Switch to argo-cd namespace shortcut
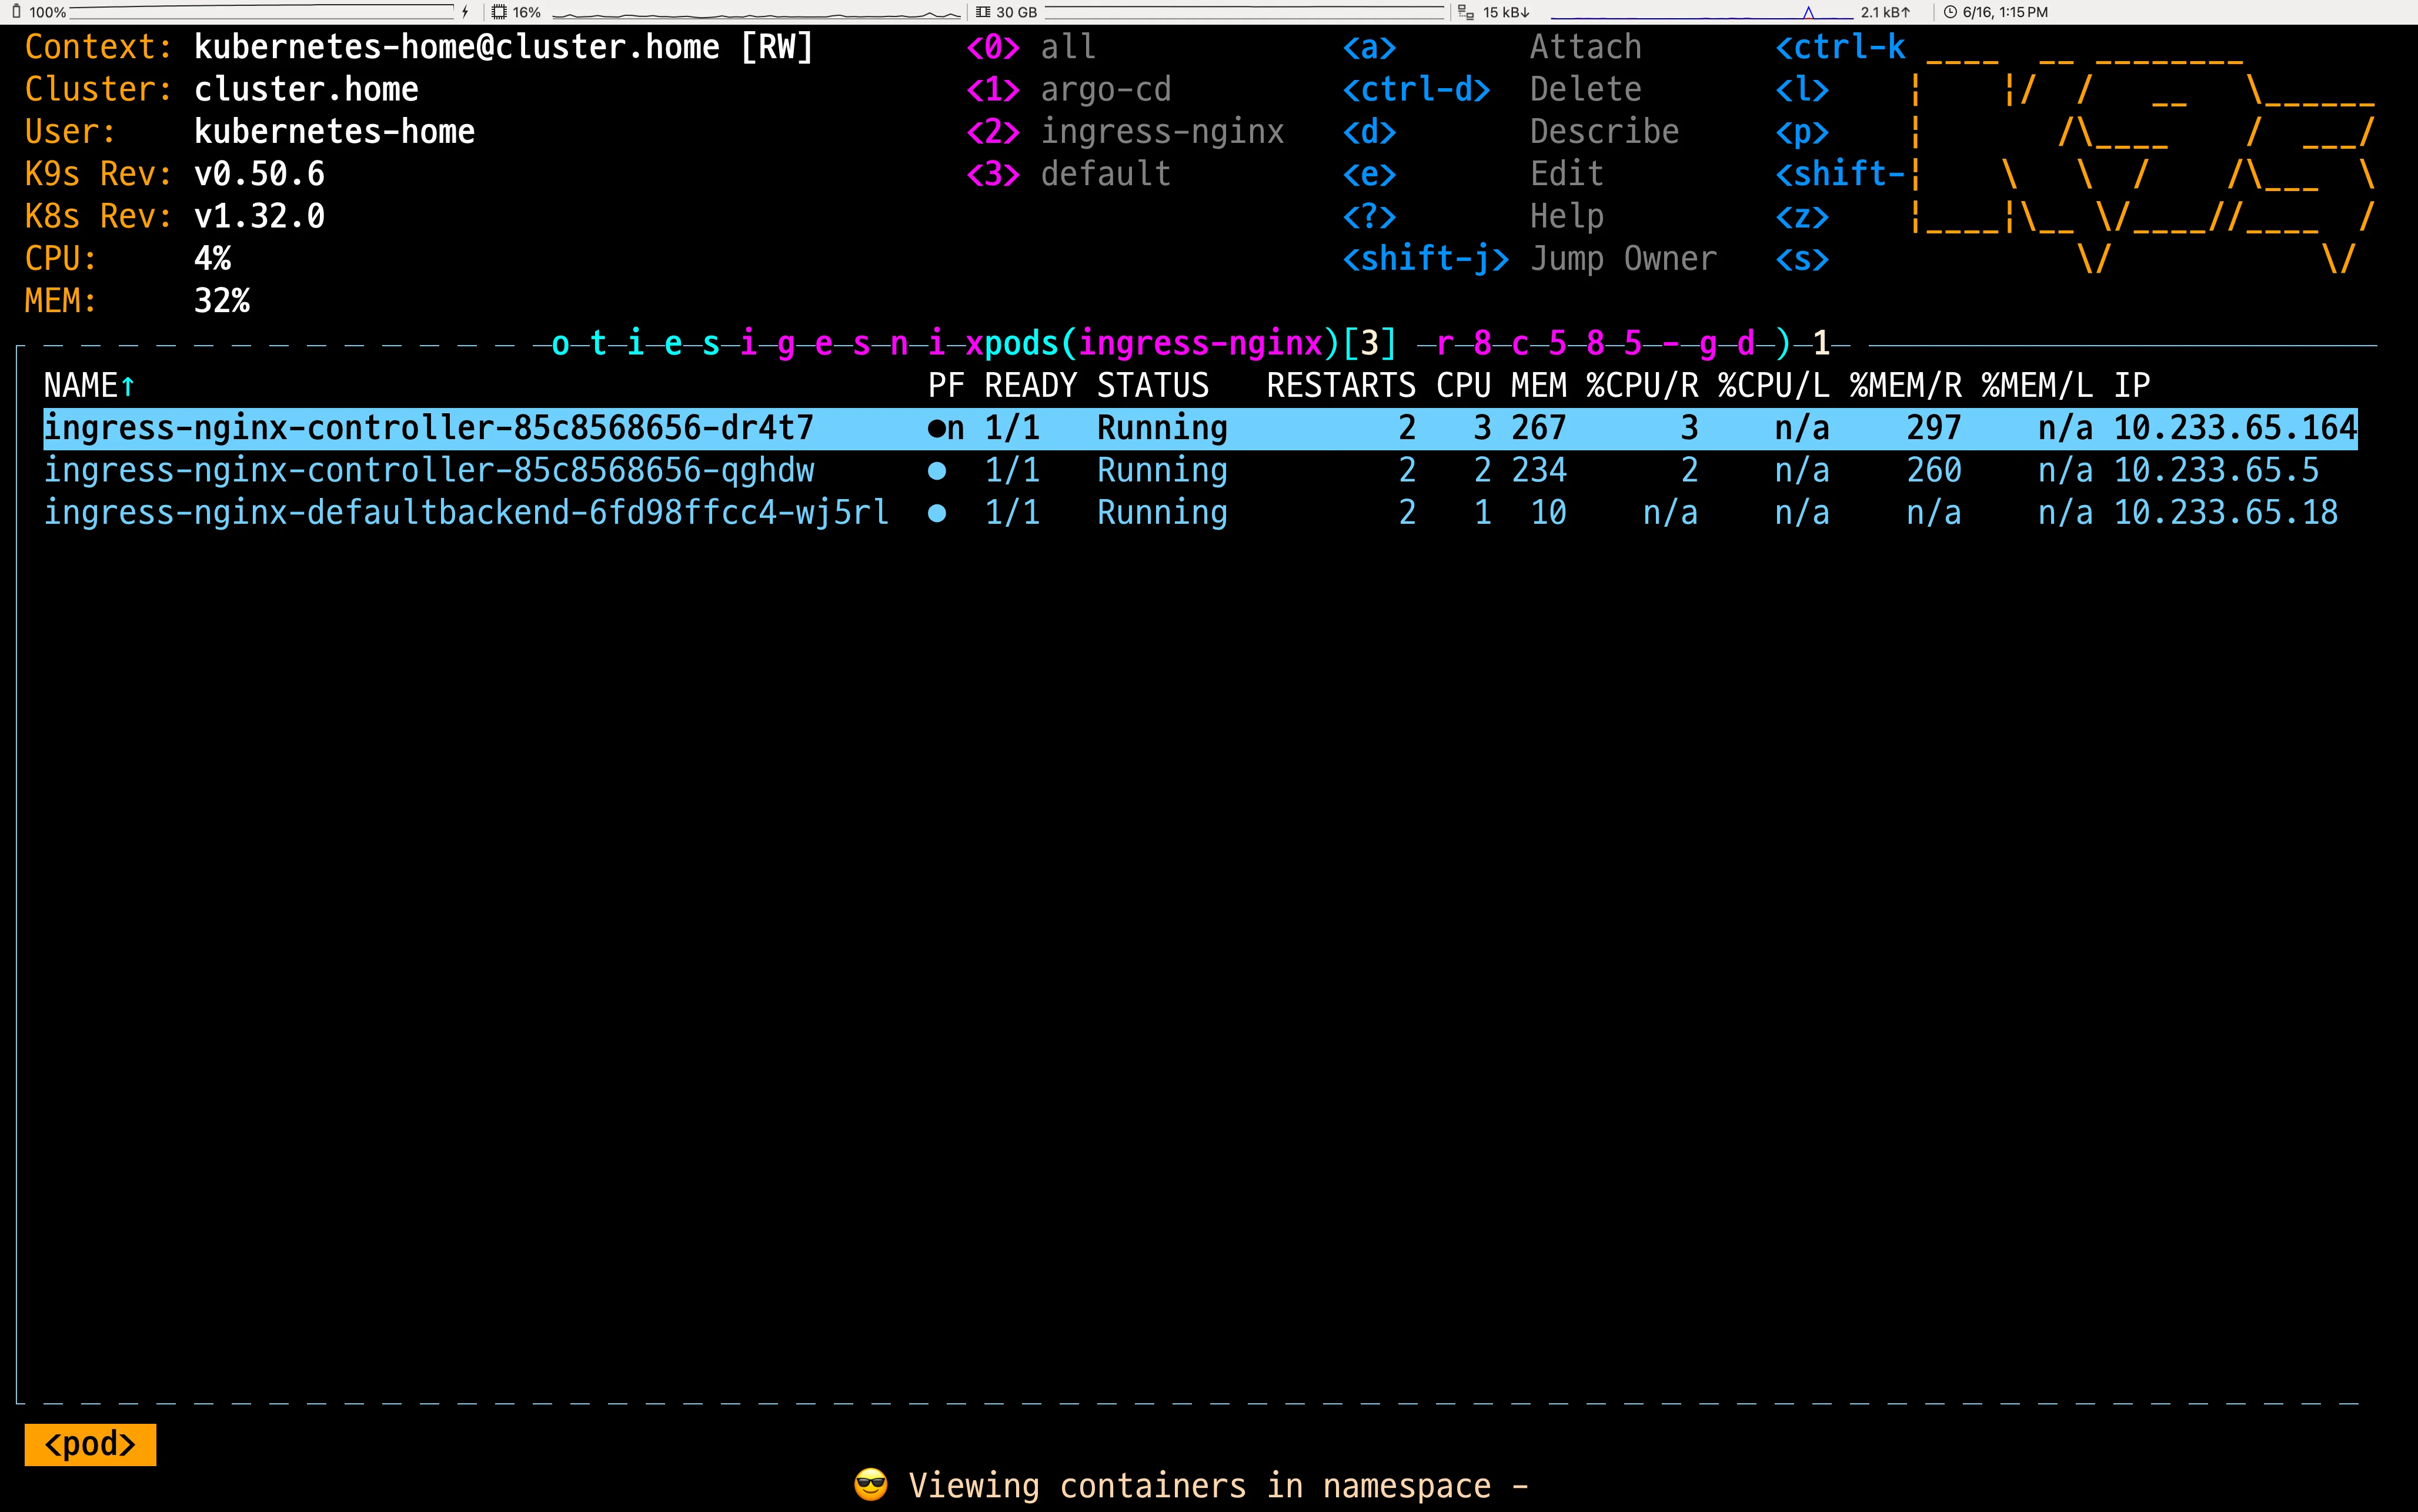The height and width of the screenshot is (1512, 2418). tap(1067, 90)
